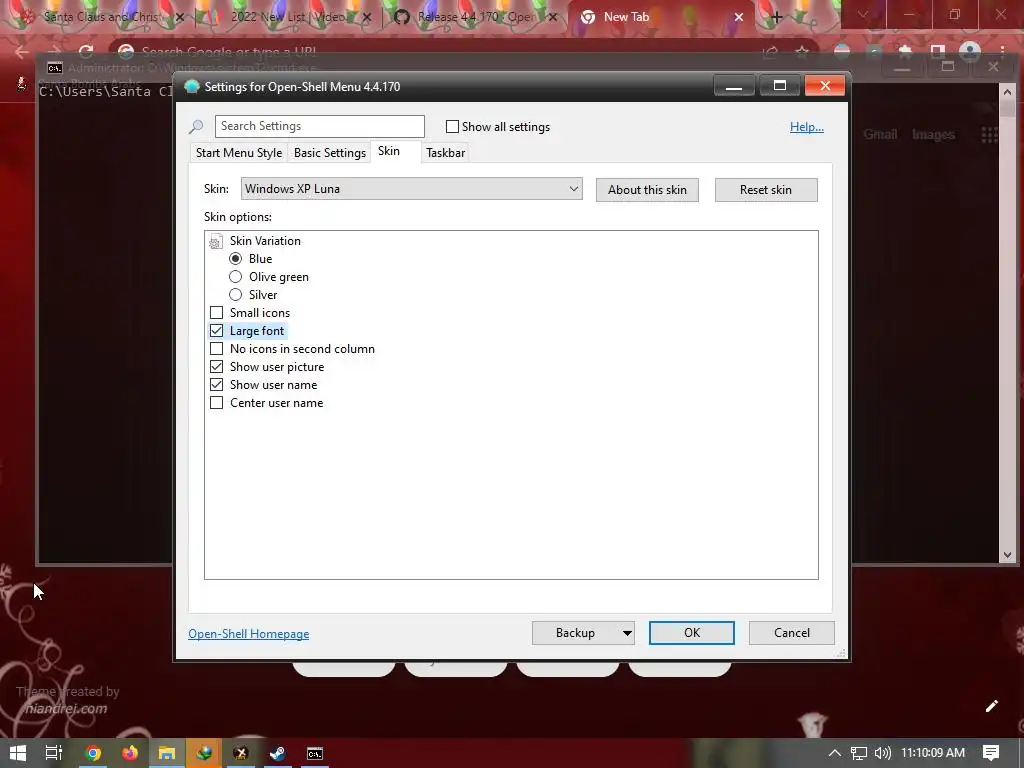Viewport: 1024px width, 768px height.
Task: Go back in Chrome
Action: coord(22,52)
